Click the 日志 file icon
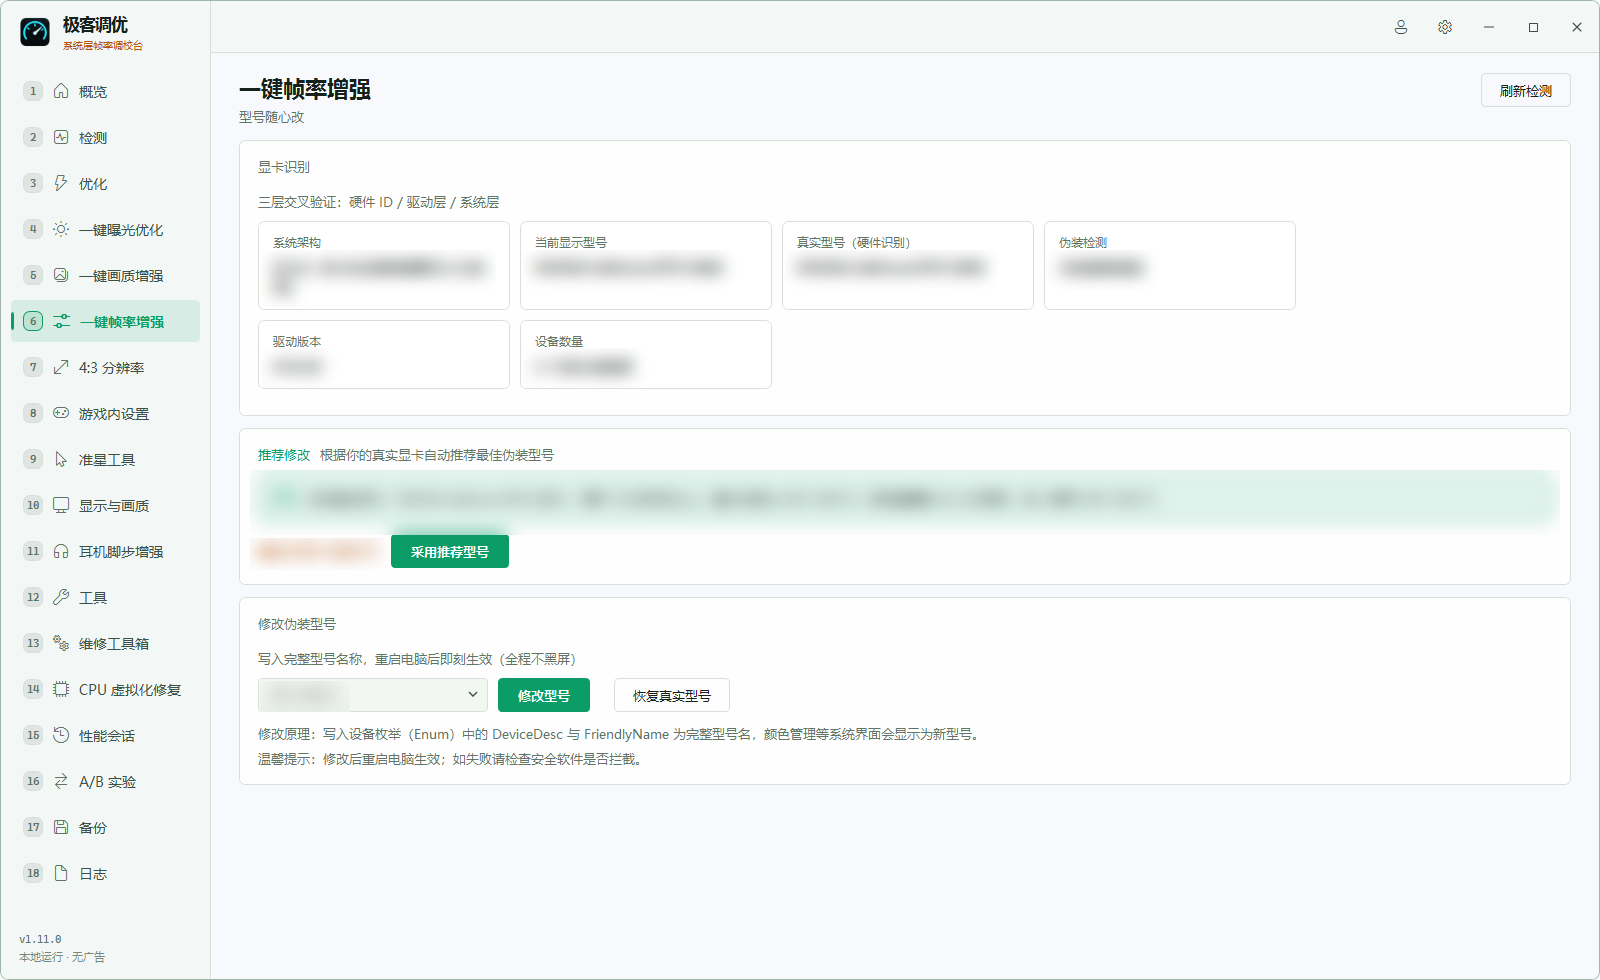The width and height of the screenshot is (1600, 980). pyautogui.click(x=61, y=873)
